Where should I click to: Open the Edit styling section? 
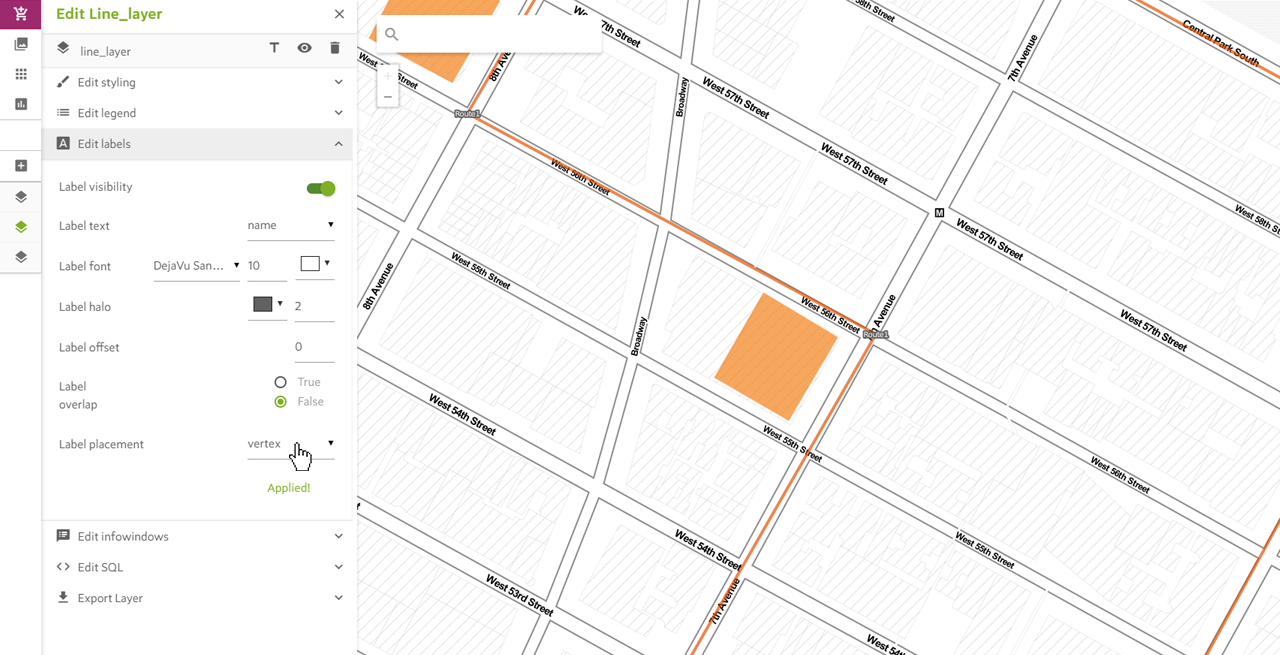pyautogui.click(x=199, y=82)
